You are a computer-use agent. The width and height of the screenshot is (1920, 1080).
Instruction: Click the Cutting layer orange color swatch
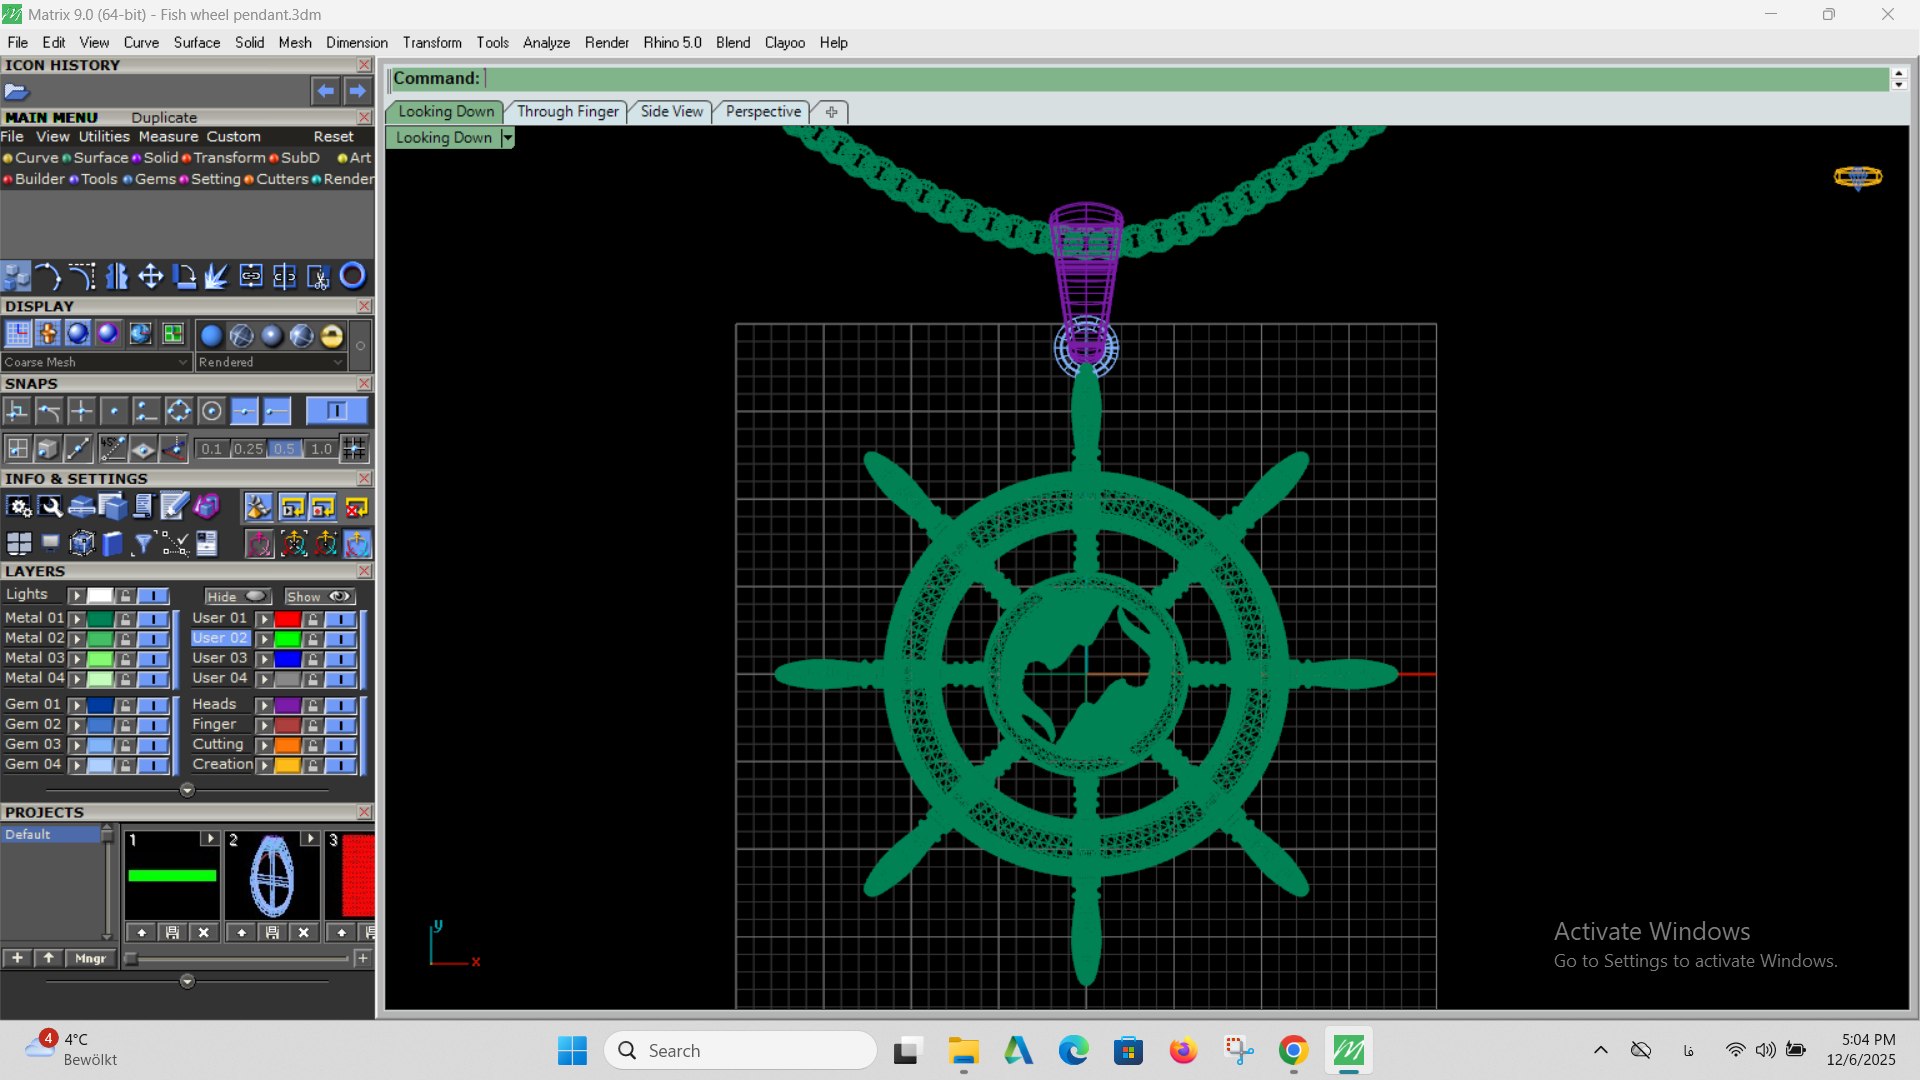[288, 745]
